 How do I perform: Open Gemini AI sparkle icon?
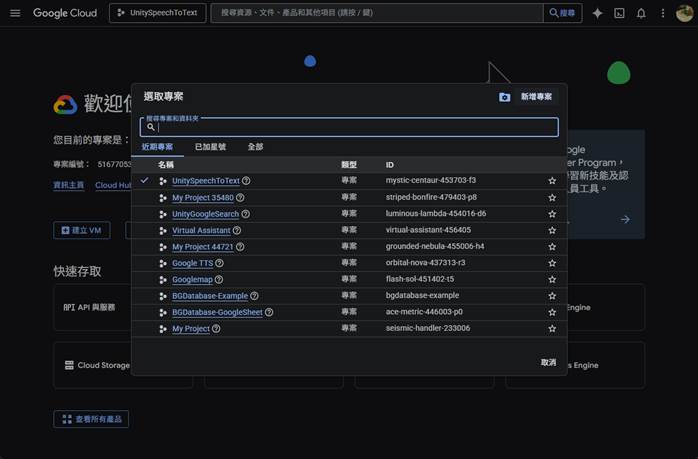[597, 13]
